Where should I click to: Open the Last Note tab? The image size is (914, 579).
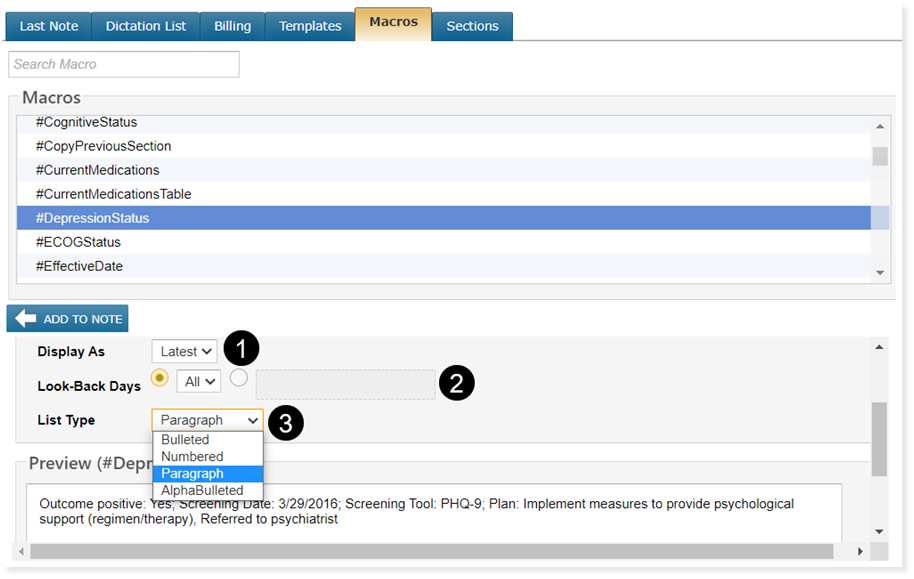point(49,26)
